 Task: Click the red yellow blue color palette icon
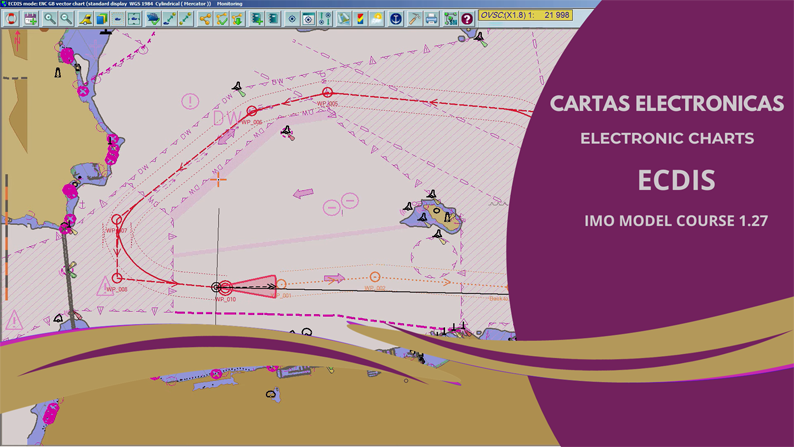click(x=360, y=19)
